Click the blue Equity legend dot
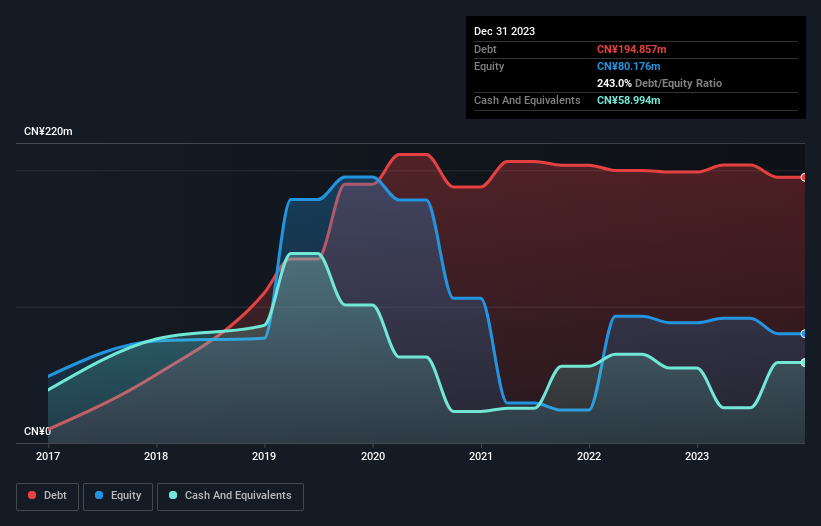821x526 pixels. 99,495
